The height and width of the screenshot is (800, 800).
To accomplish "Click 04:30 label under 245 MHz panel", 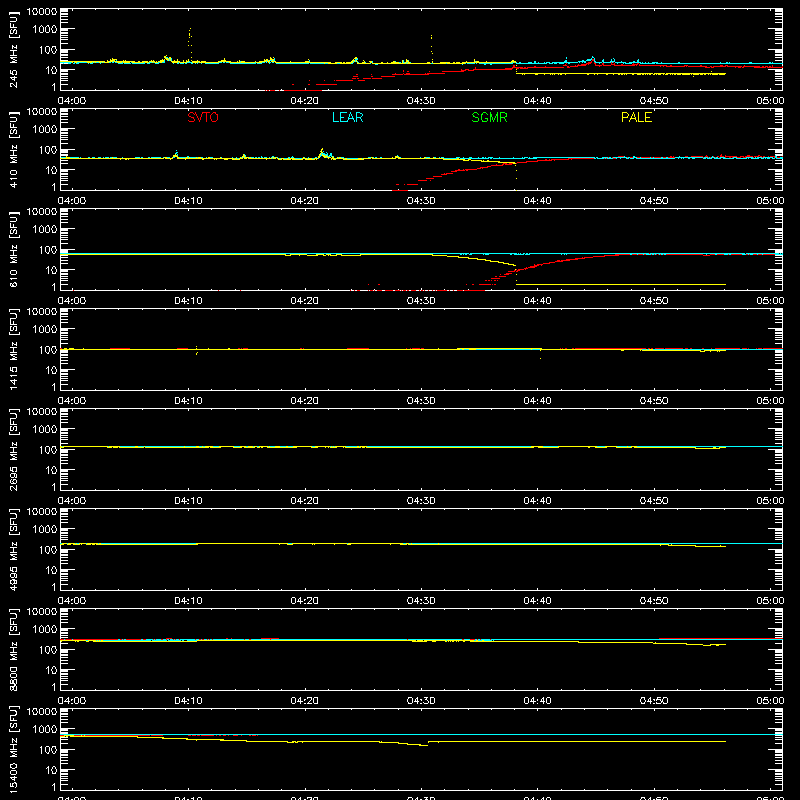I will (x=421, y=101).
